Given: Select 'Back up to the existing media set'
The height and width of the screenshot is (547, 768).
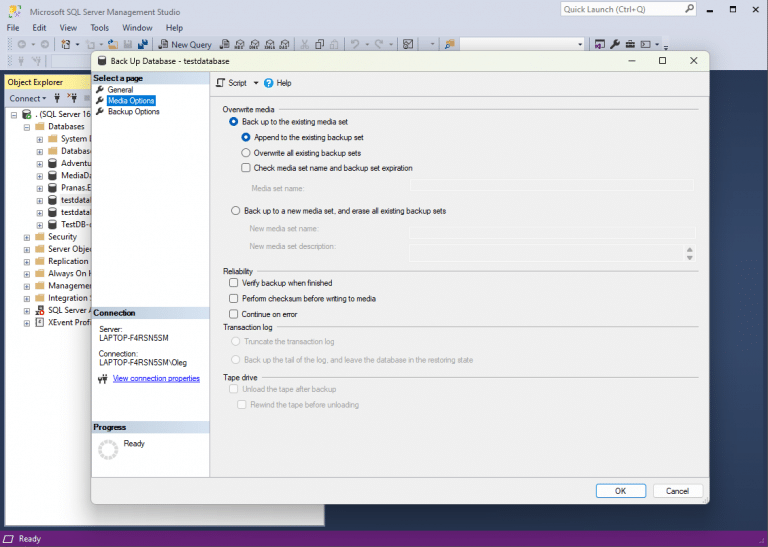Looking at the screenshot, I should click(234, 121).
